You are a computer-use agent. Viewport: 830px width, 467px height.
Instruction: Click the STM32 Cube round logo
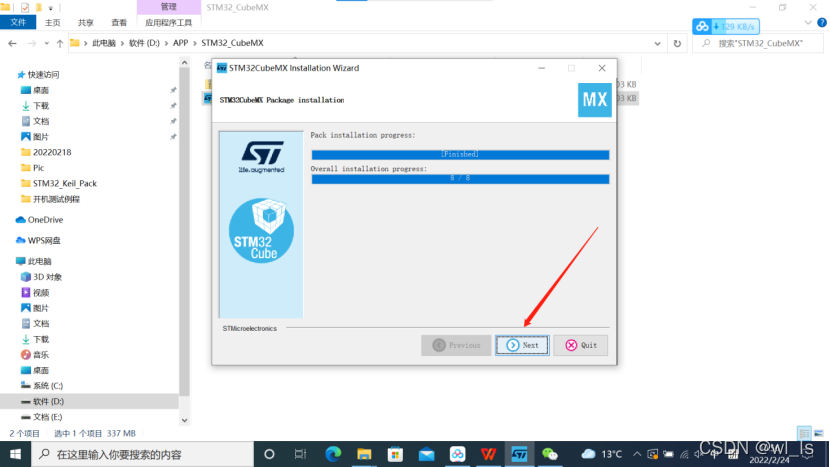click(261, 231)
